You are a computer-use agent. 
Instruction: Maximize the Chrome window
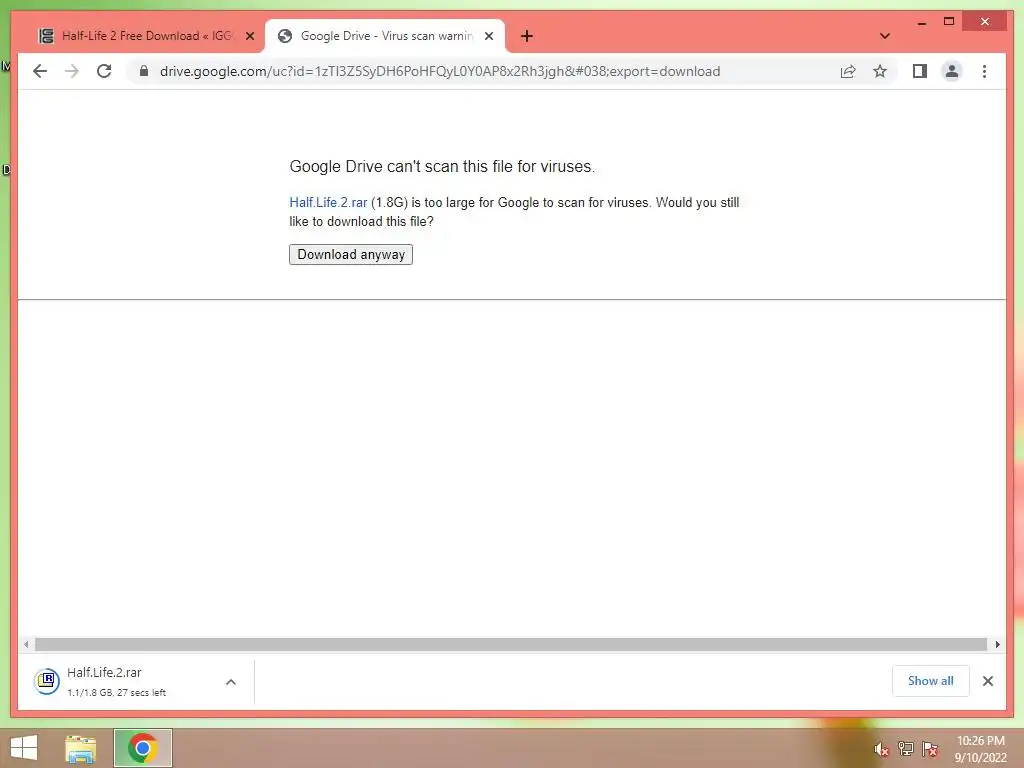pos(949,22)
